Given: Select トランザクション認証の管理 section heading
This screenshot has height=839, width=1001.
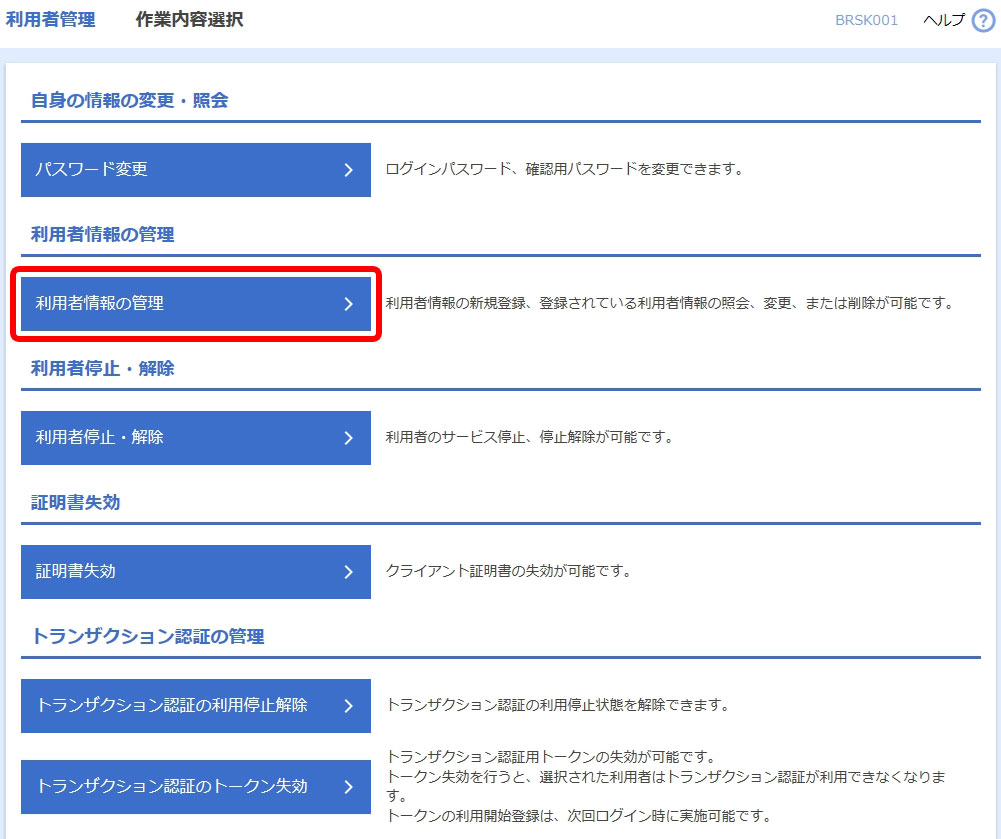Looking at the screenshot, I should point(147,637).
